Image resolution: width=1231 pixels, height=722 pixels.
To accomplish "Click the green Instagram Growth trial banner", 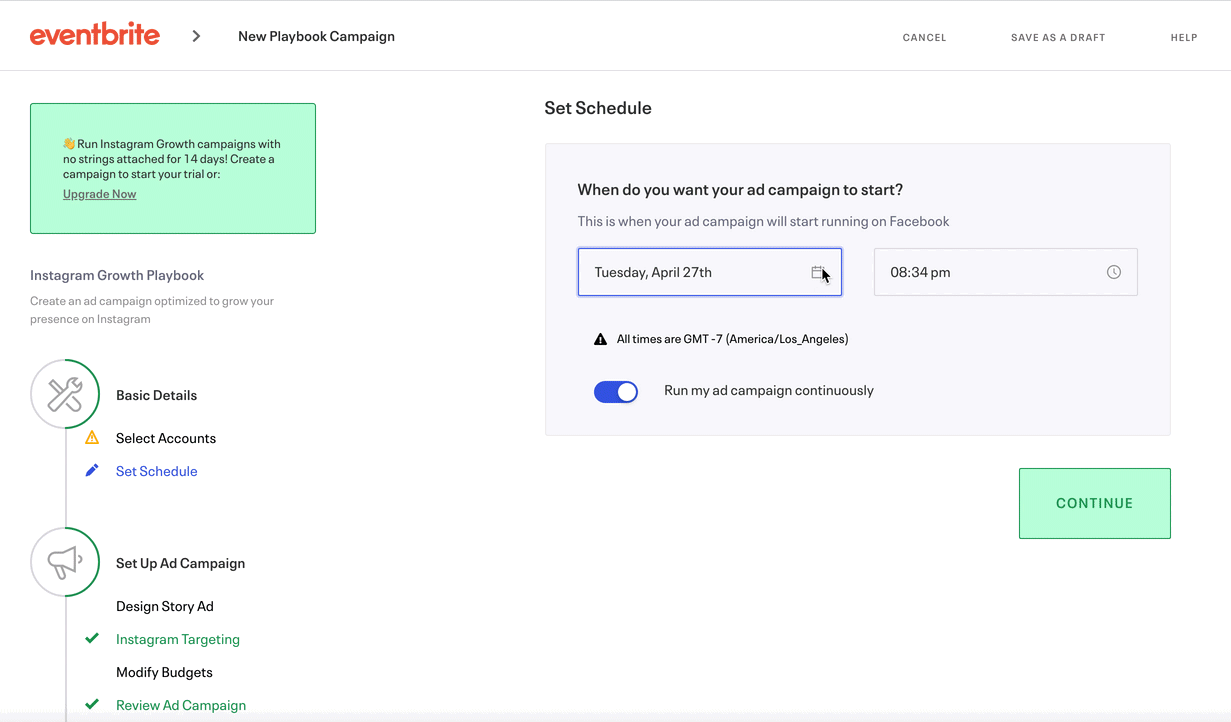I will pyautogui.click(x=173, y=168).
